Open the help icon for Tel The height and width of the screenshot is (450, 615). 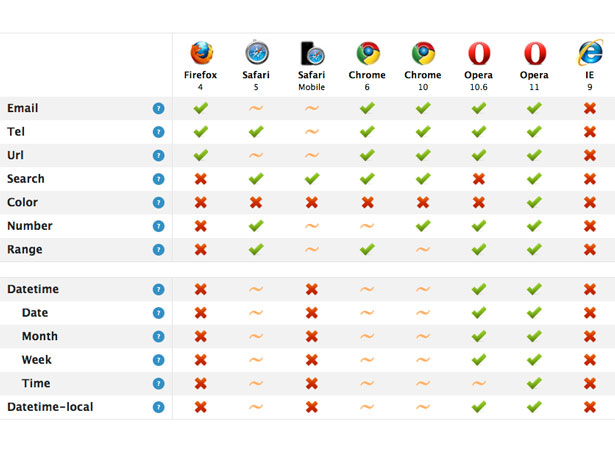click(x=158, y=132)
